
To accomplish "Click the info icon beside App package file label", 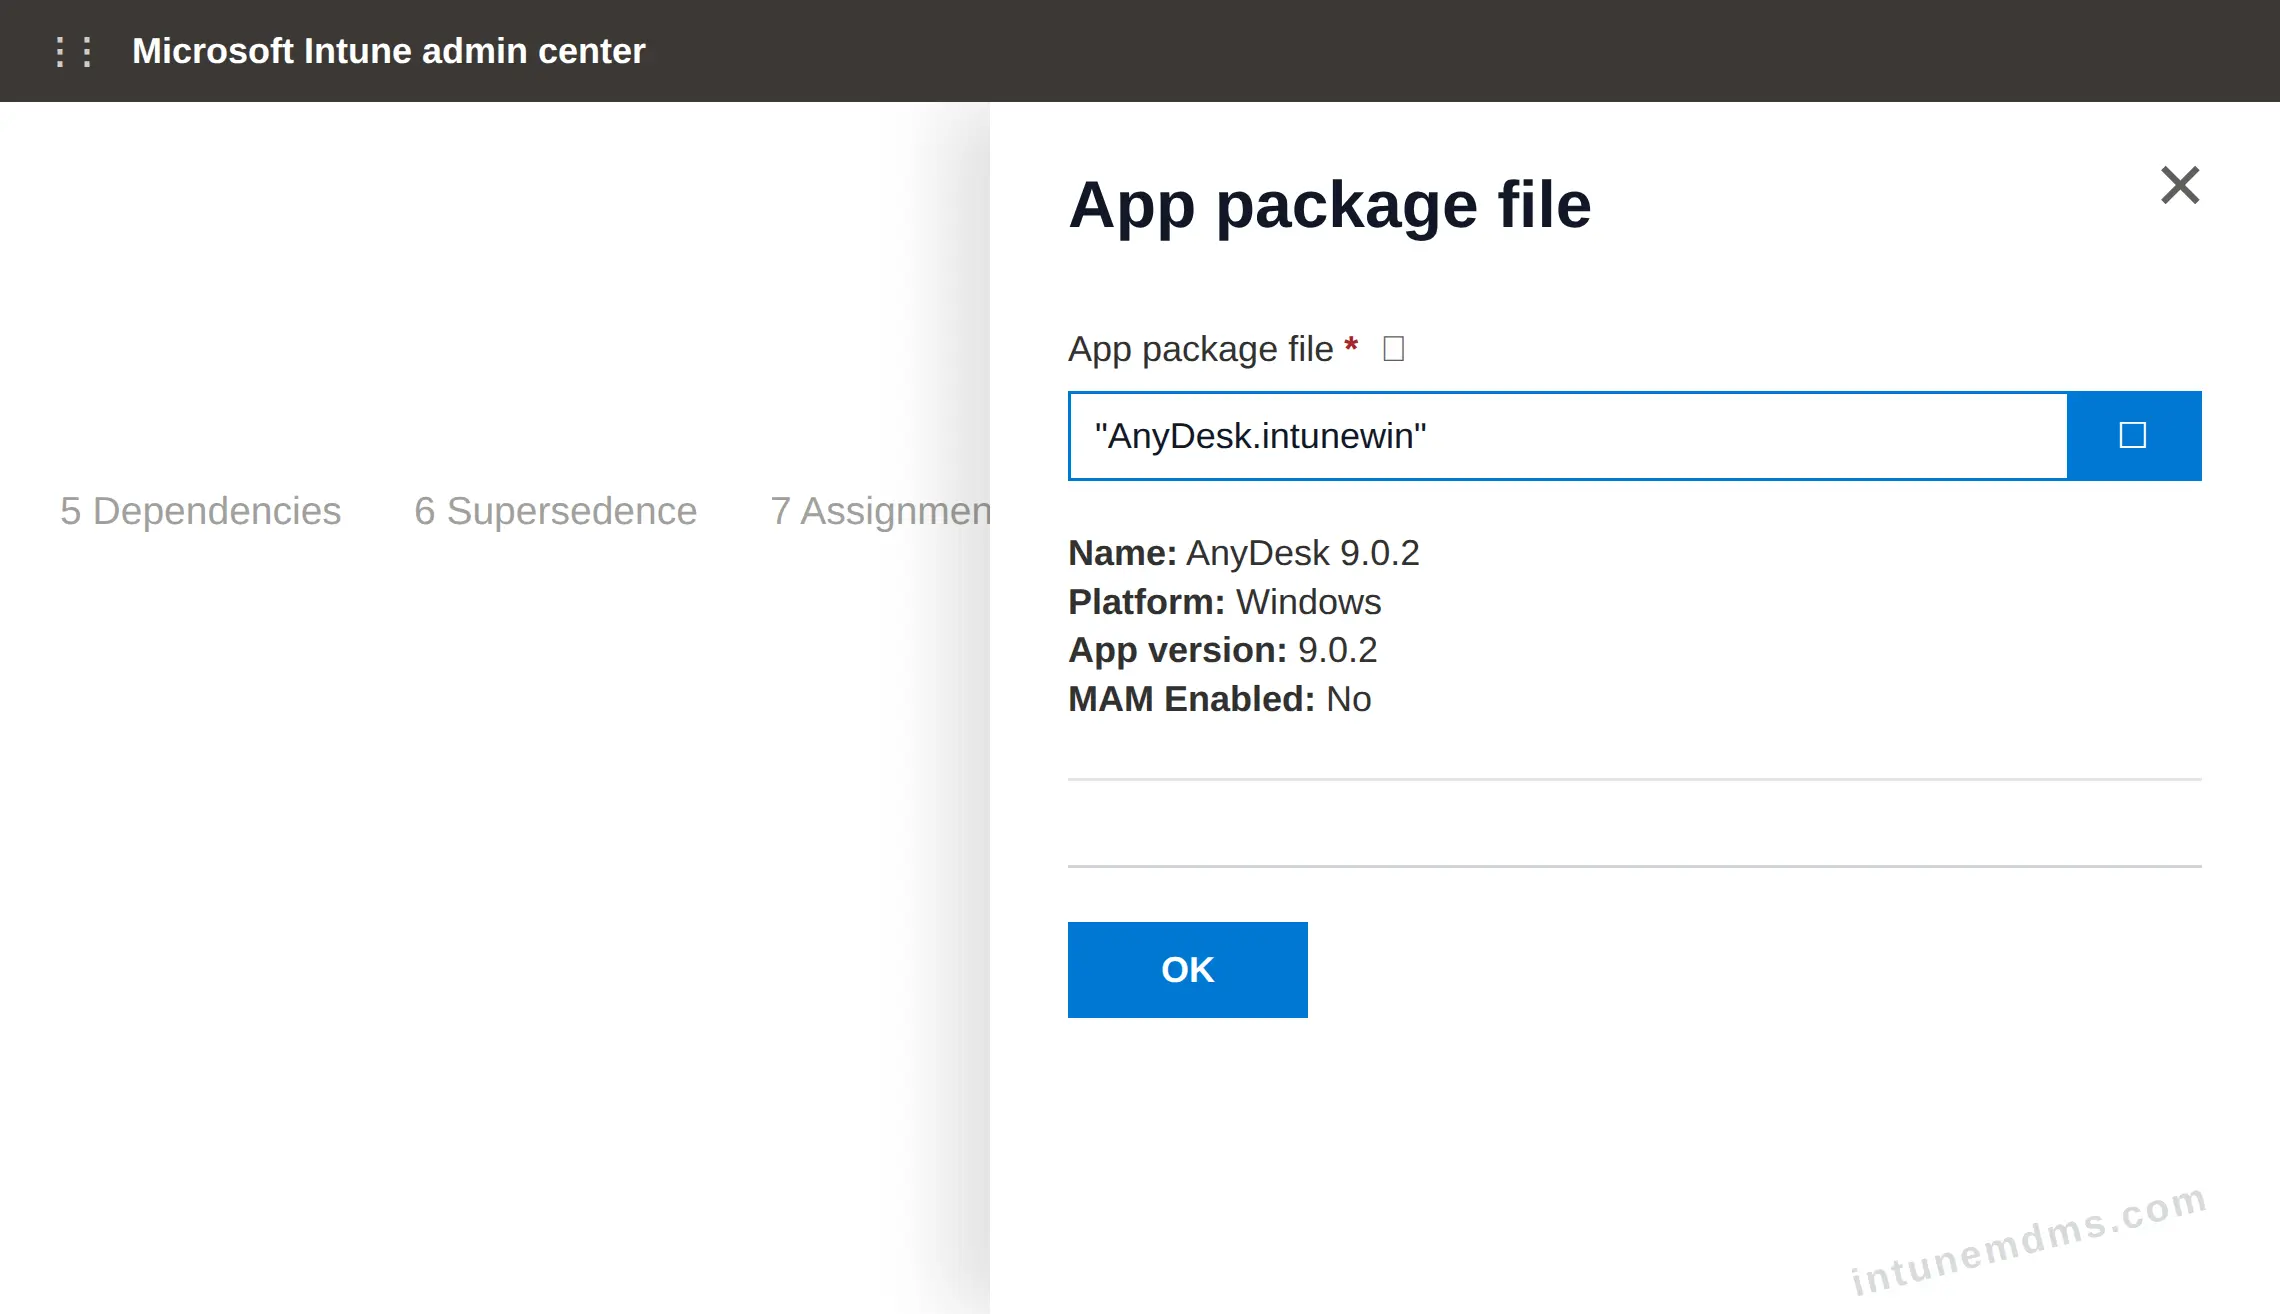I will point(1393,349).
